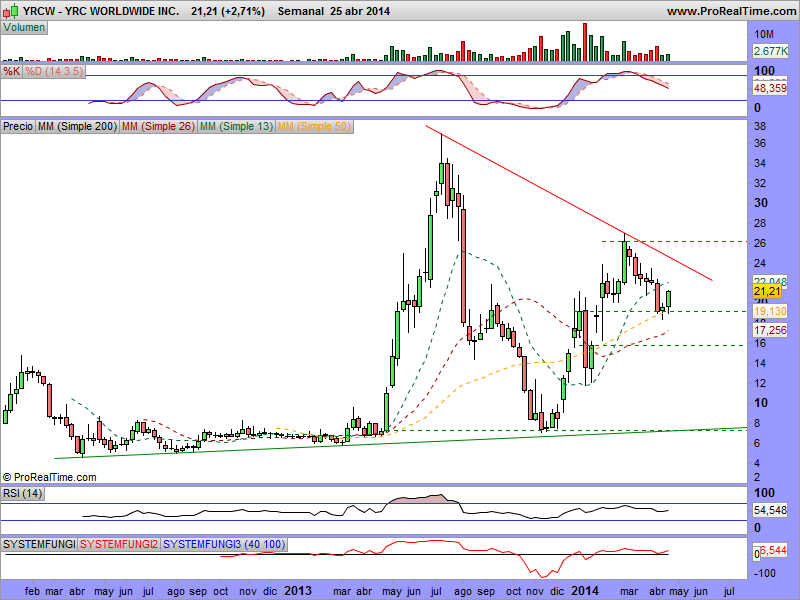Click the 38 price axis label
The height and width of the screenshot is (600, 800).
tap(760, 126)
